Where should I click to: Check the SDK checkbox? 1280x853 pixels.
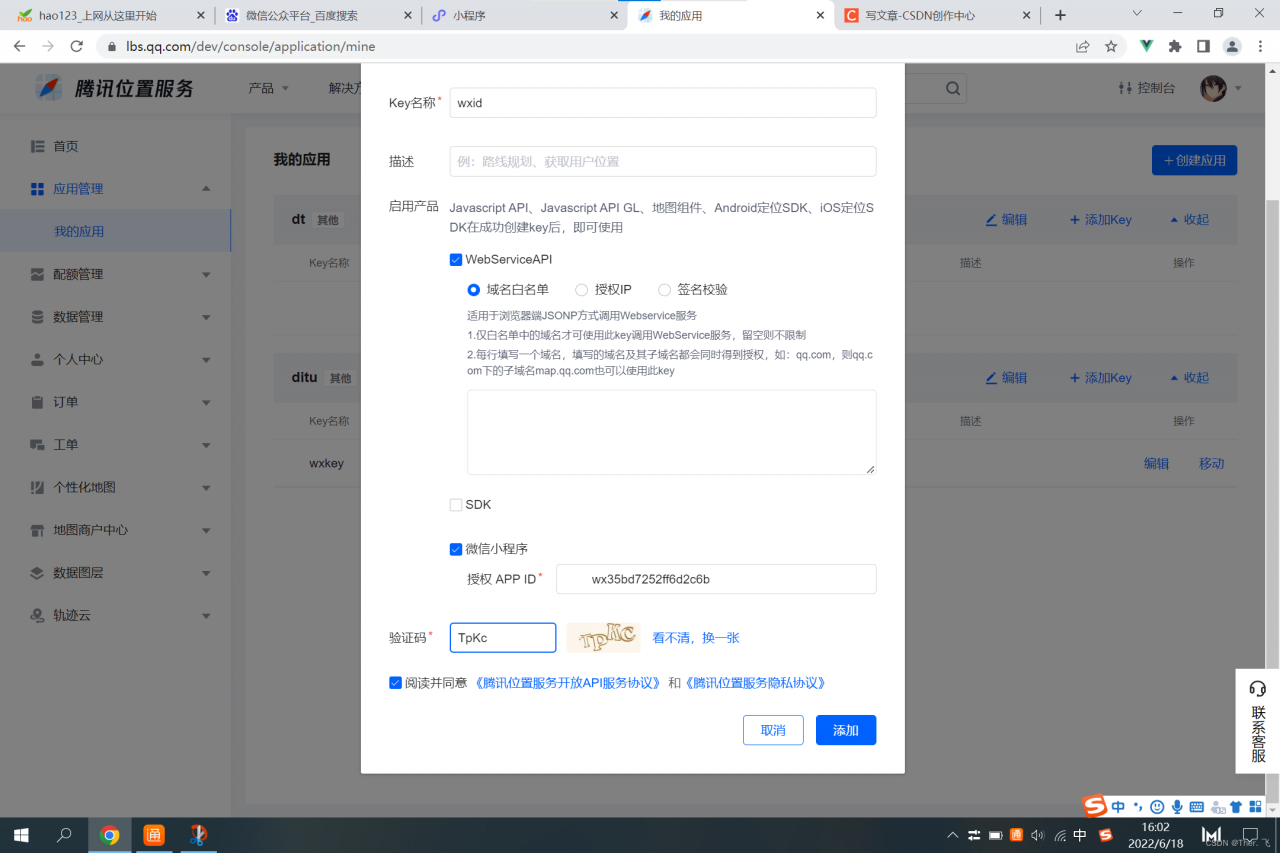456,505
